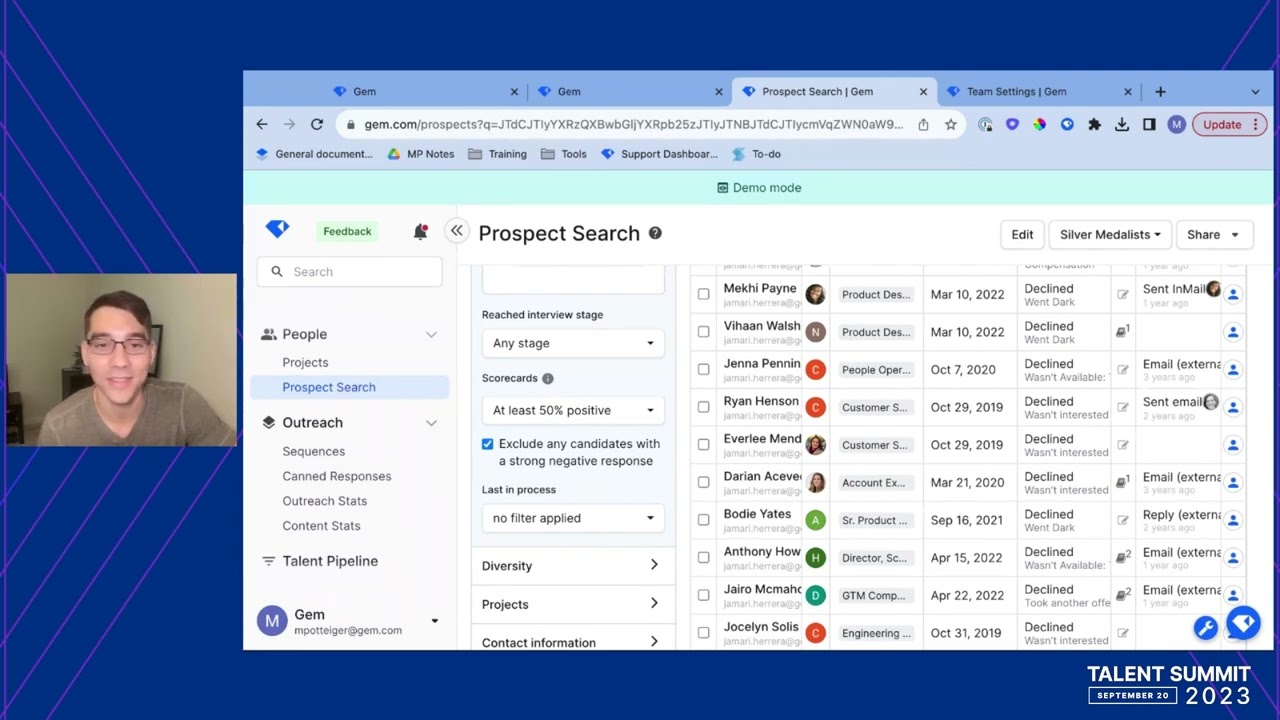Select checkbox for Bodie Yates

click(703, 520)
